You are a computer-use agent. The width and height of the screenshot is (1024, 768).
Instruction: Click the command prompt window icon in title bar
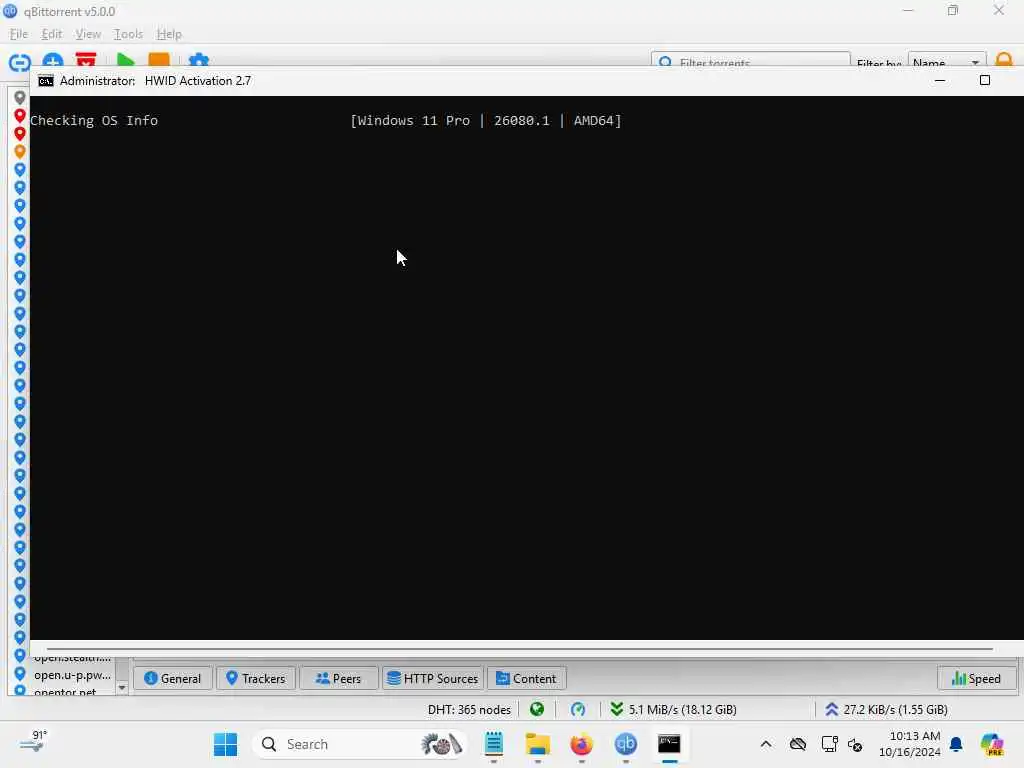pos(46,81)
